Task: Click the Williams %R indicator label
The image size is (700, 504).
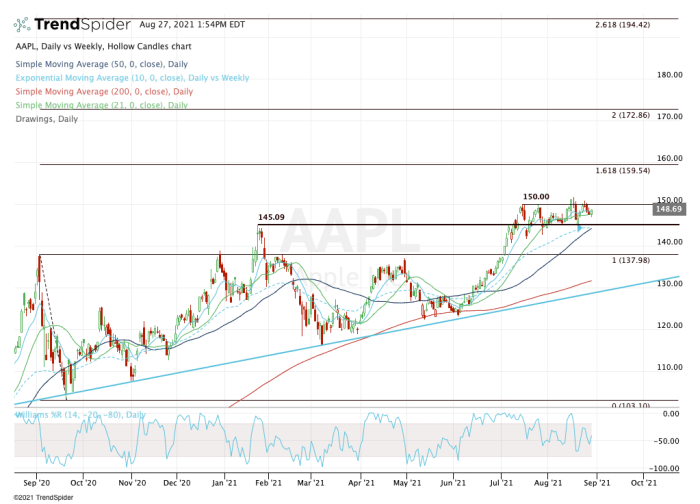Action: click(x=80, y=415)
